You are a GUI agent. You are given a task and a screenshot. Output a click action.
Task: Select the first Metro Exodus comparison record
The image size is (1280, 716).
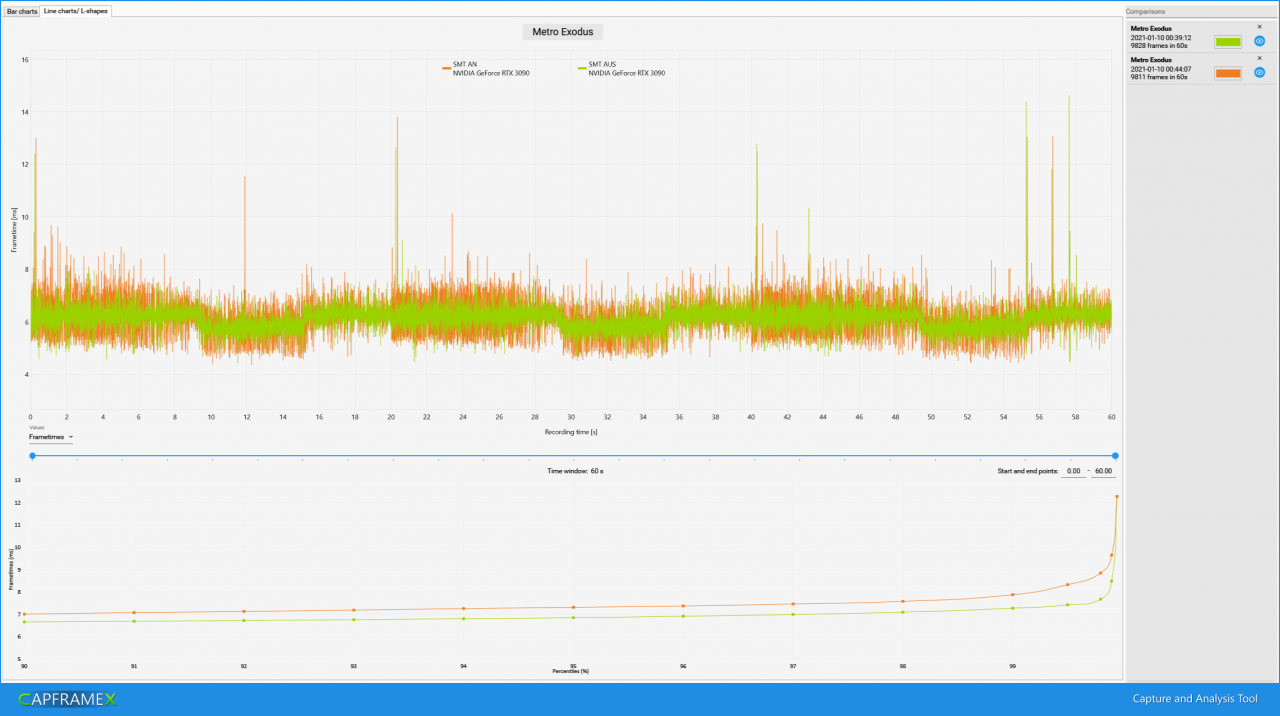[x=1200, y=36]
